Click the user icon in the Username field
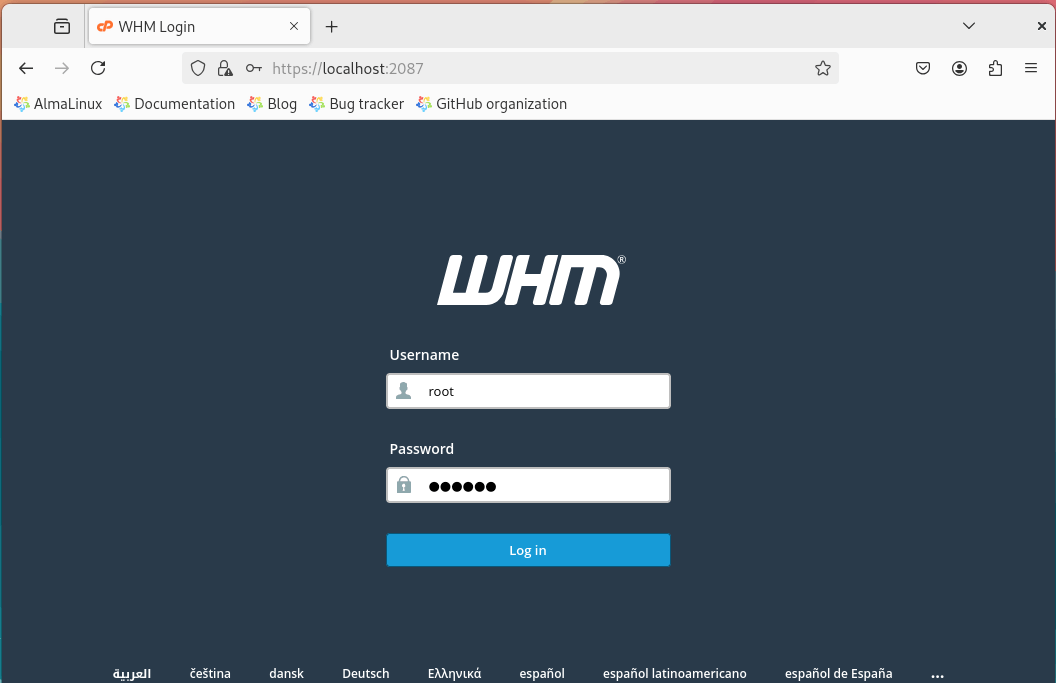 [x=404, y=391]
